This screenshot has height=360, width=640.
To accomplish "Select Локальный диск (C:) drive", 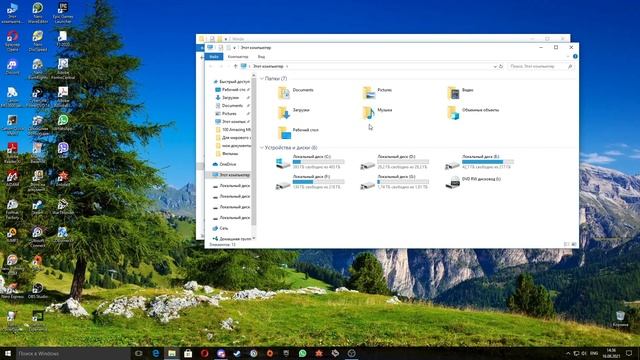I will 310,162.
